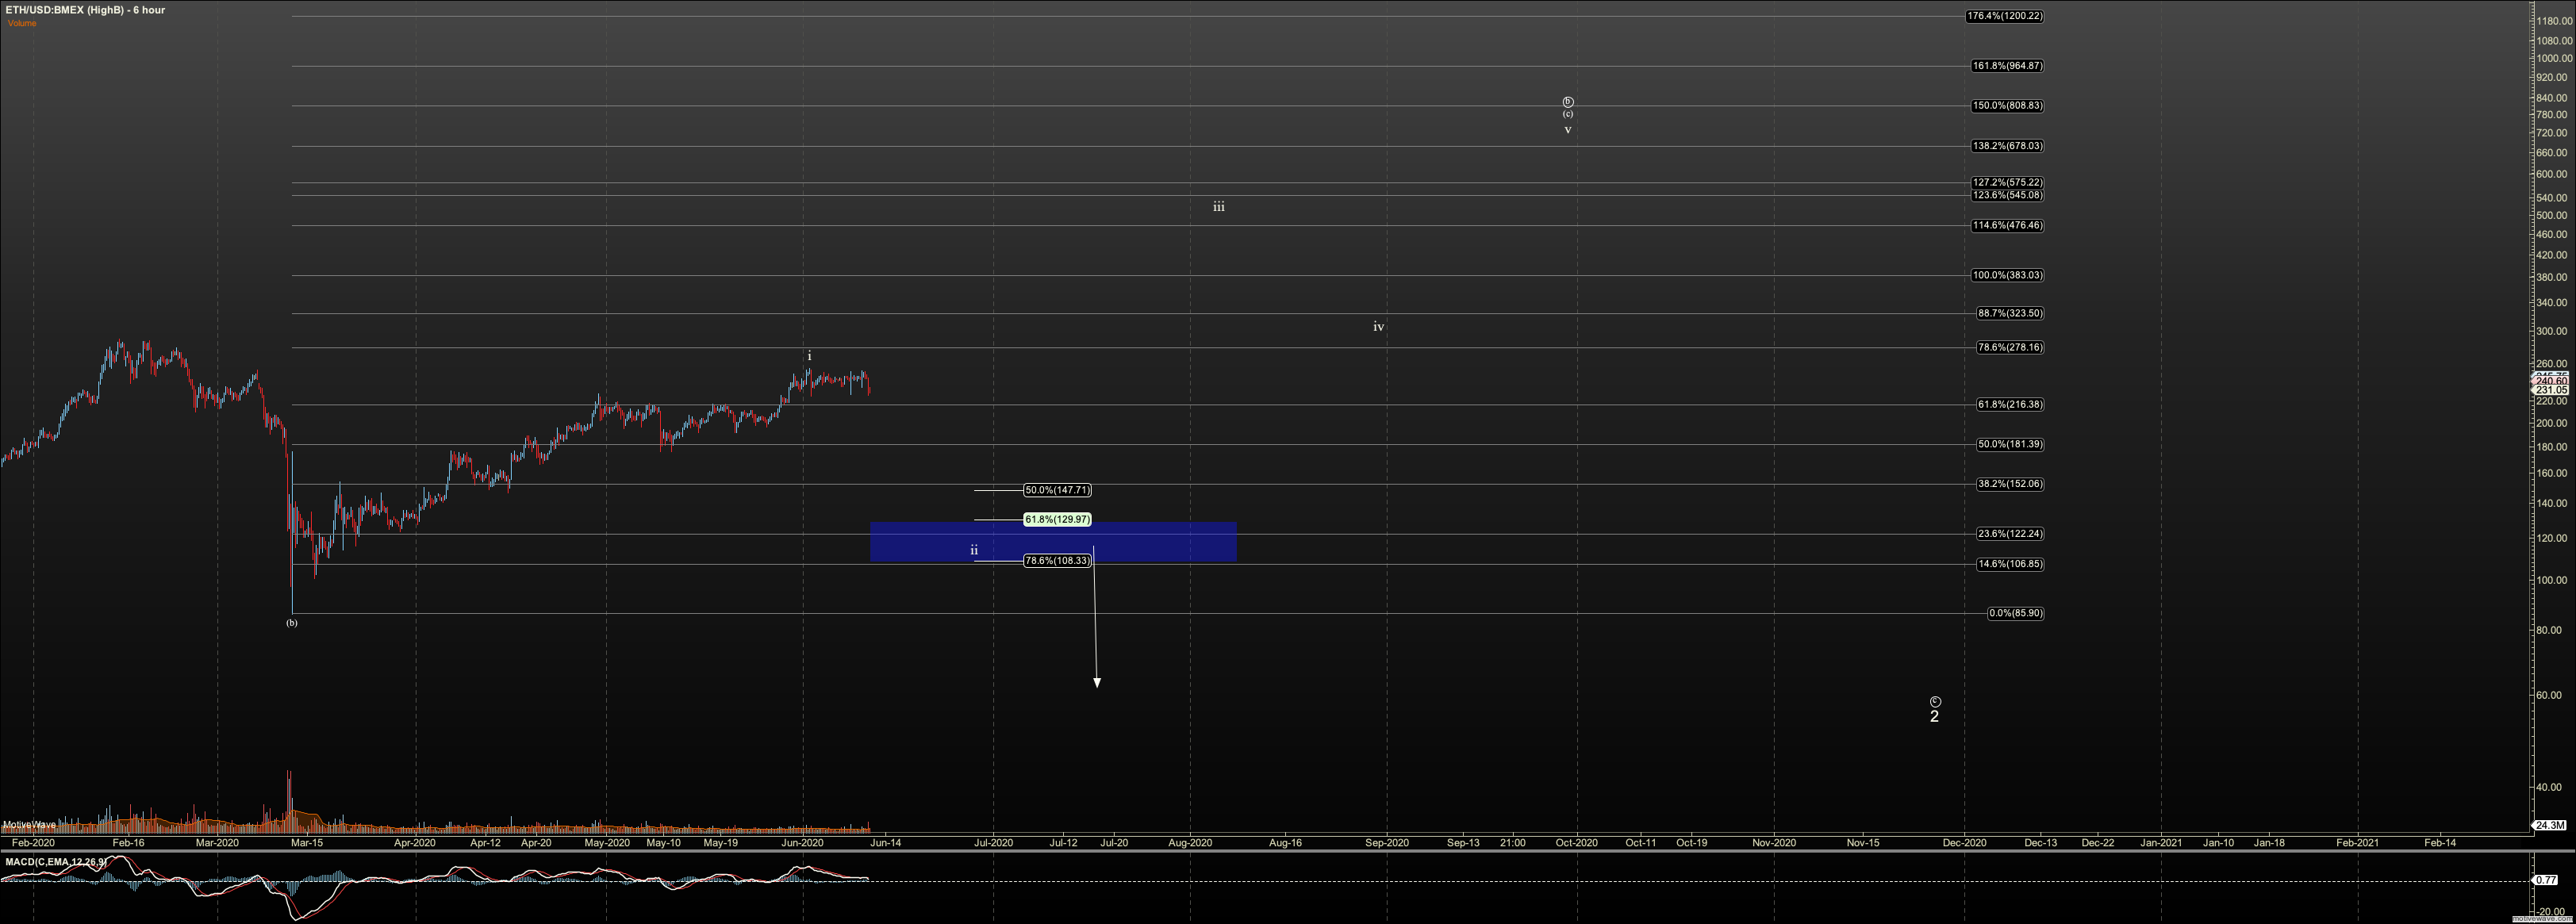2576x924 pixels.
Task: Select the orange Volume study label
Action: (22, 23)
